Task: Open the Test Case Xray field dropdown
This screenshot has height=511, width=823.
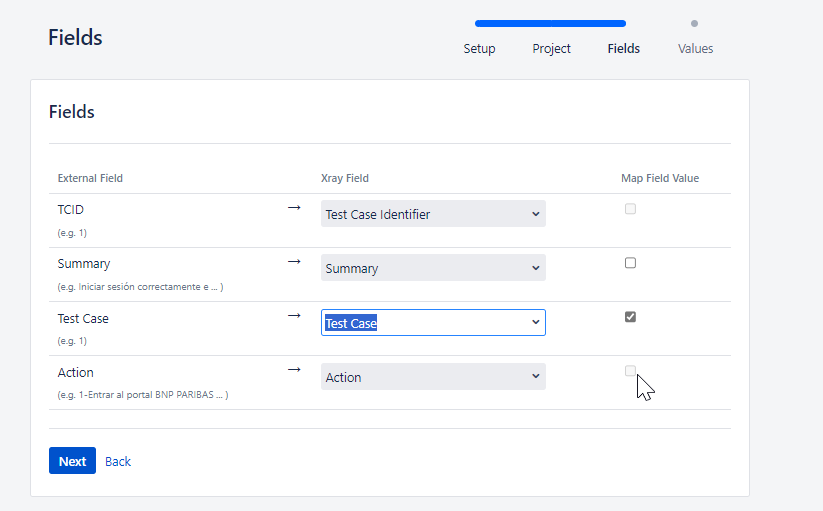Action: (433, 322)
